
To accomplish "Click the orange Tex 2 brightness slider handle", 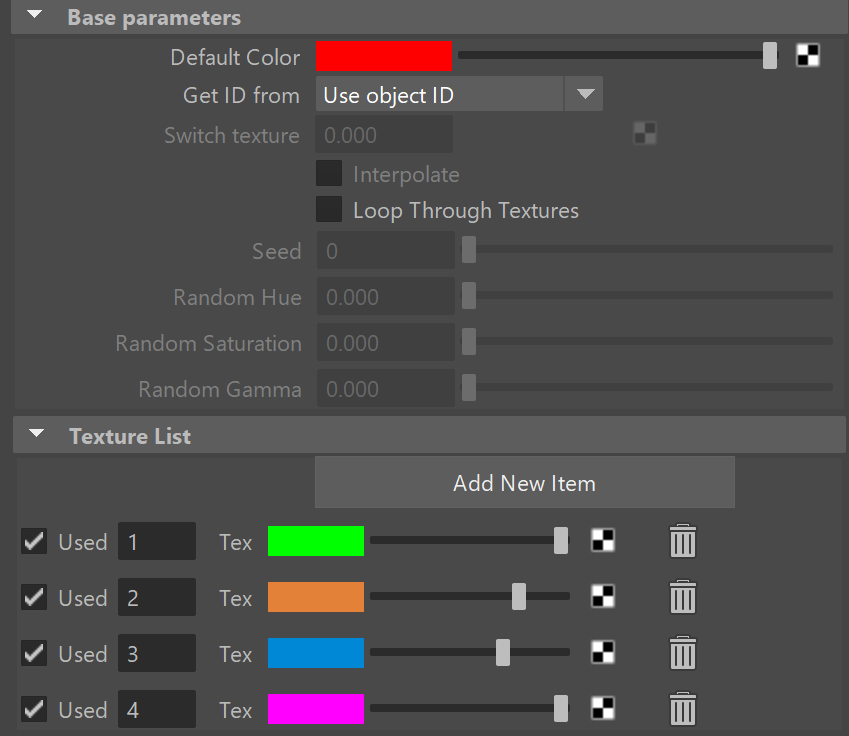I will pos(519,596).
